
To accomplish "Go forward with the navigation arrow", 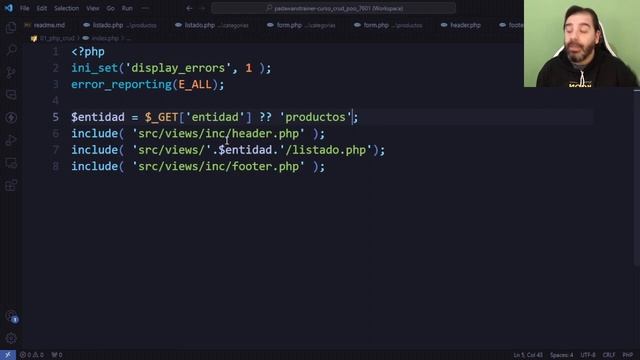I will (x=202, y=8).
